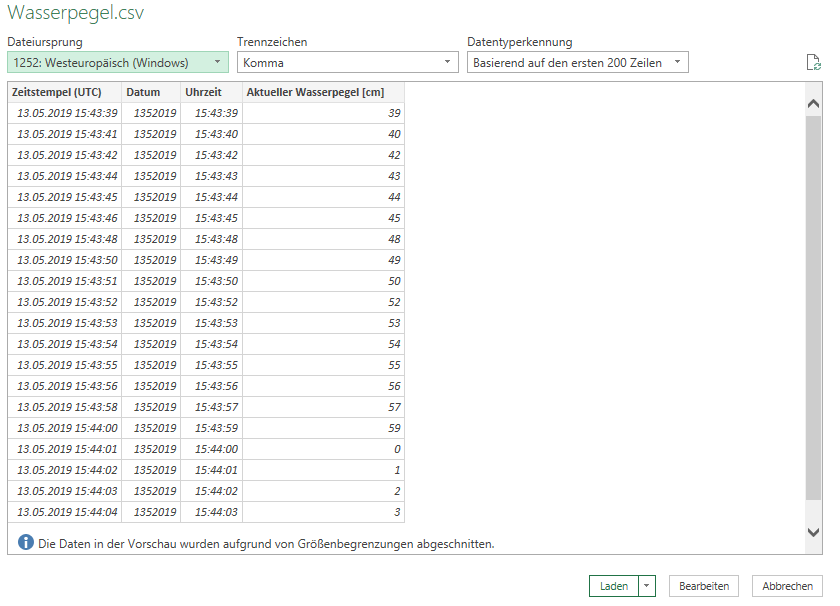Click the Bearbeiten button
The image size is (840, 606).
[x=704, y=586]
